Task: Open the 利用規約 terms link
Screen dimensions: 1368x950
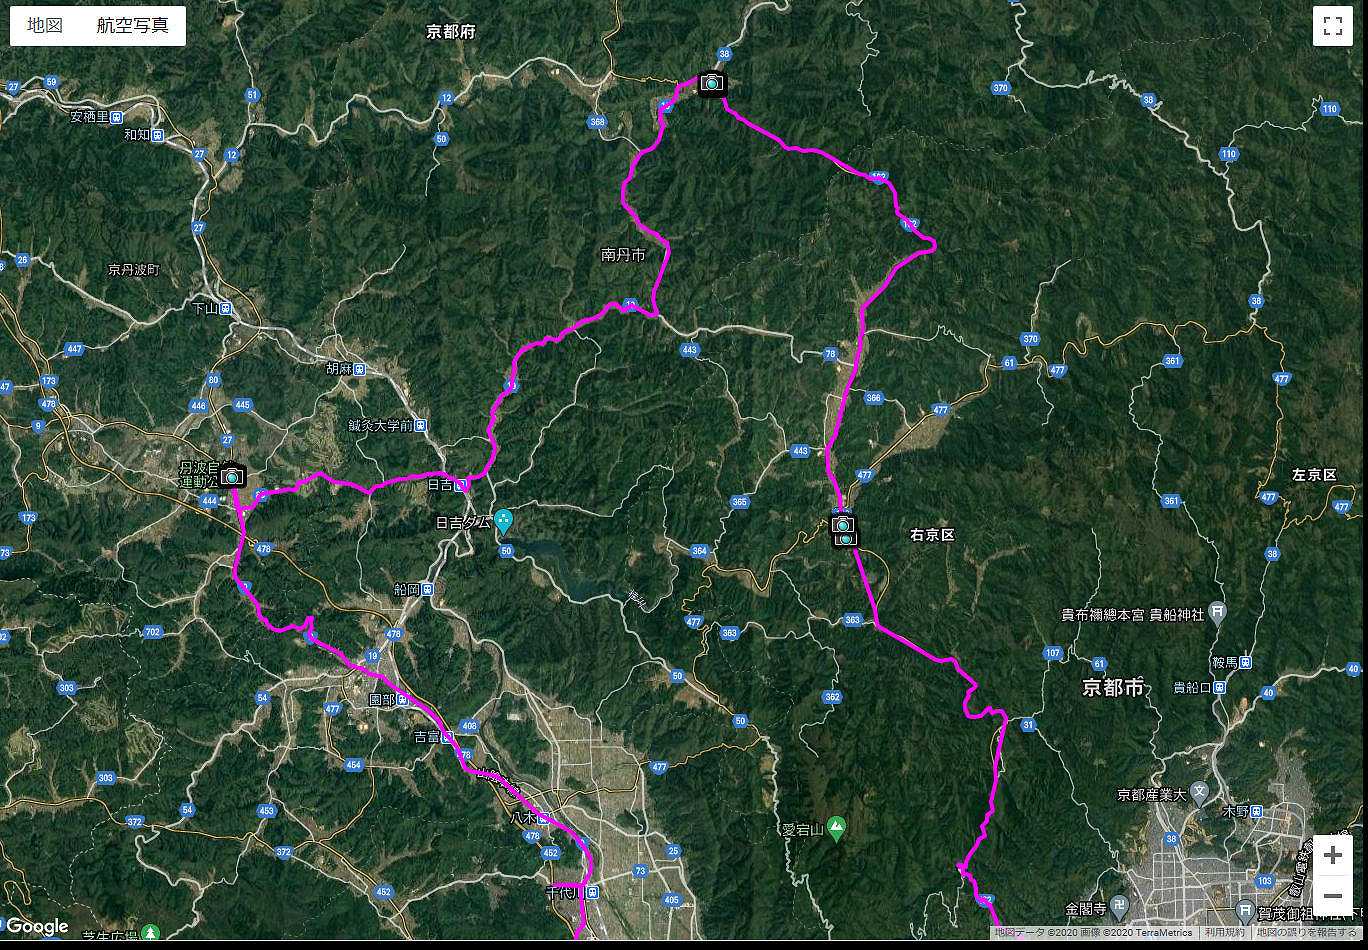Action: coord(1224,932)
